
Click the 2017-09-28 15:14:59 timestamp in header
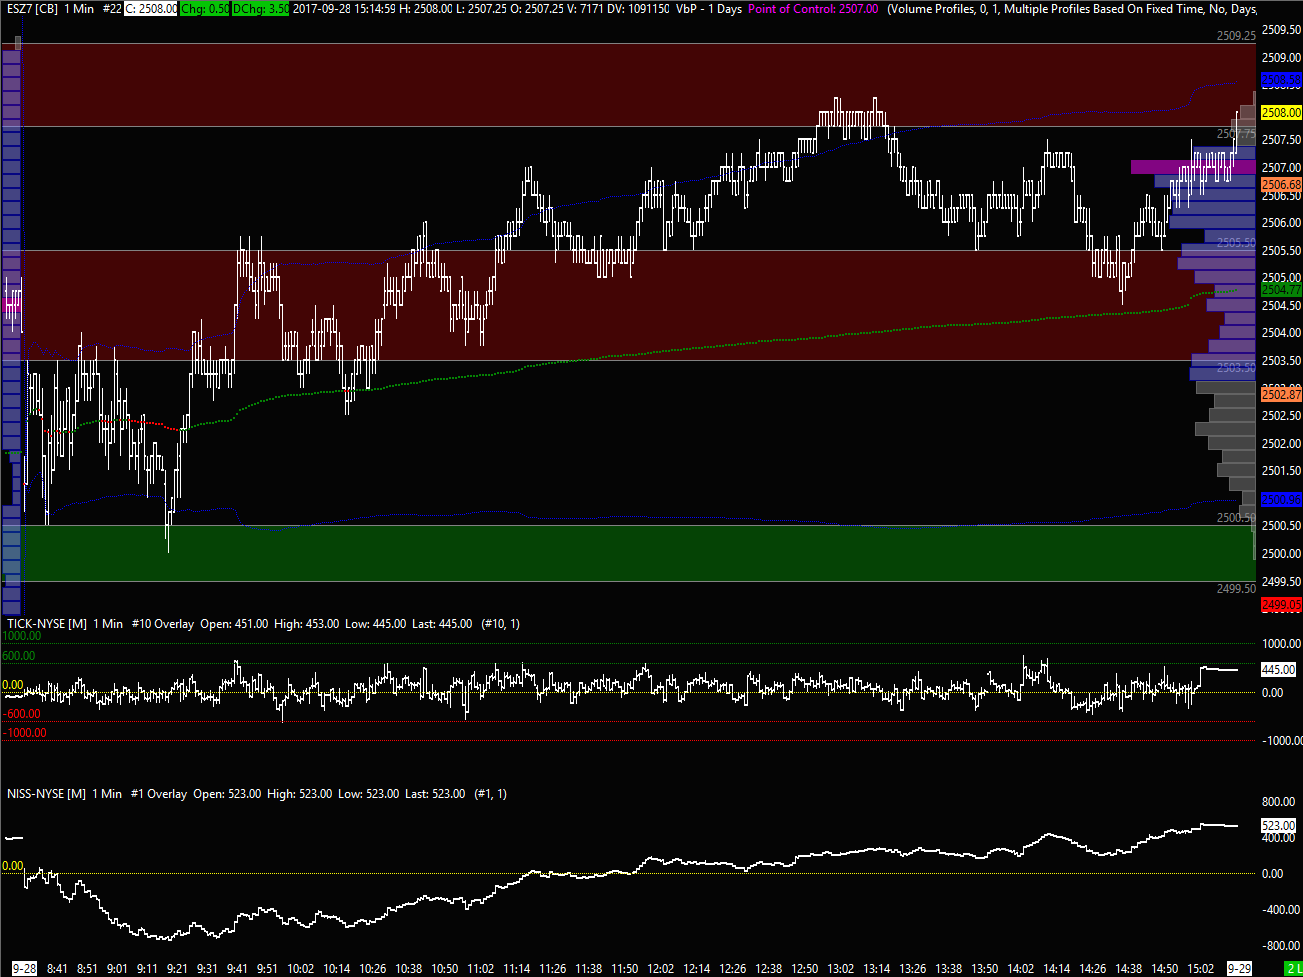click(344, 8)
